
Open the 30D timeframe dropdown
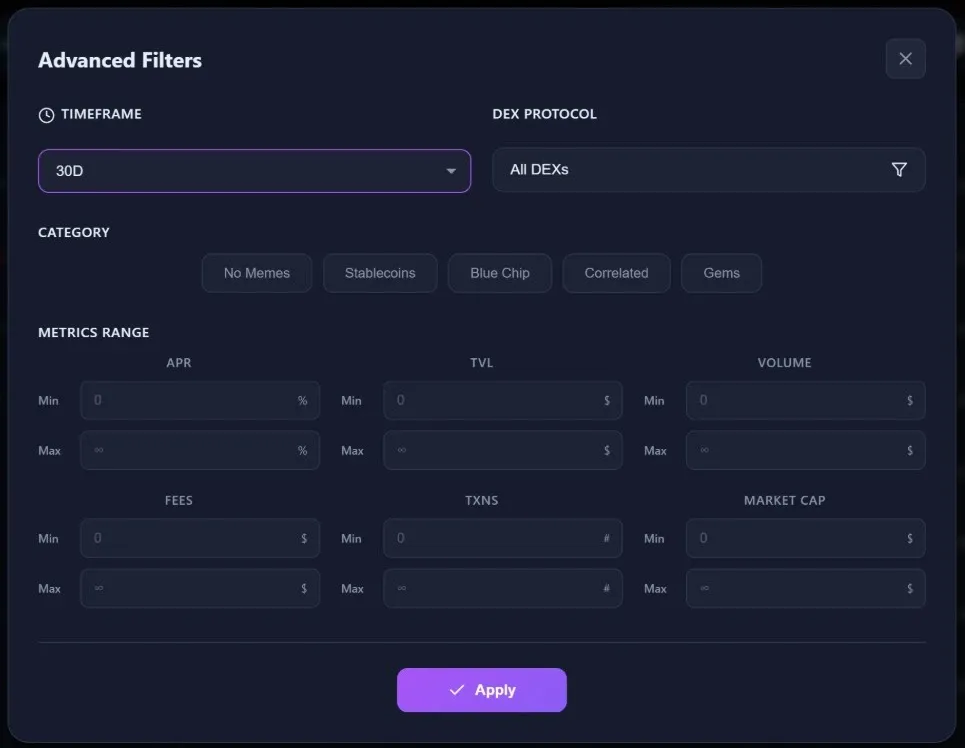tap(254, 171)
